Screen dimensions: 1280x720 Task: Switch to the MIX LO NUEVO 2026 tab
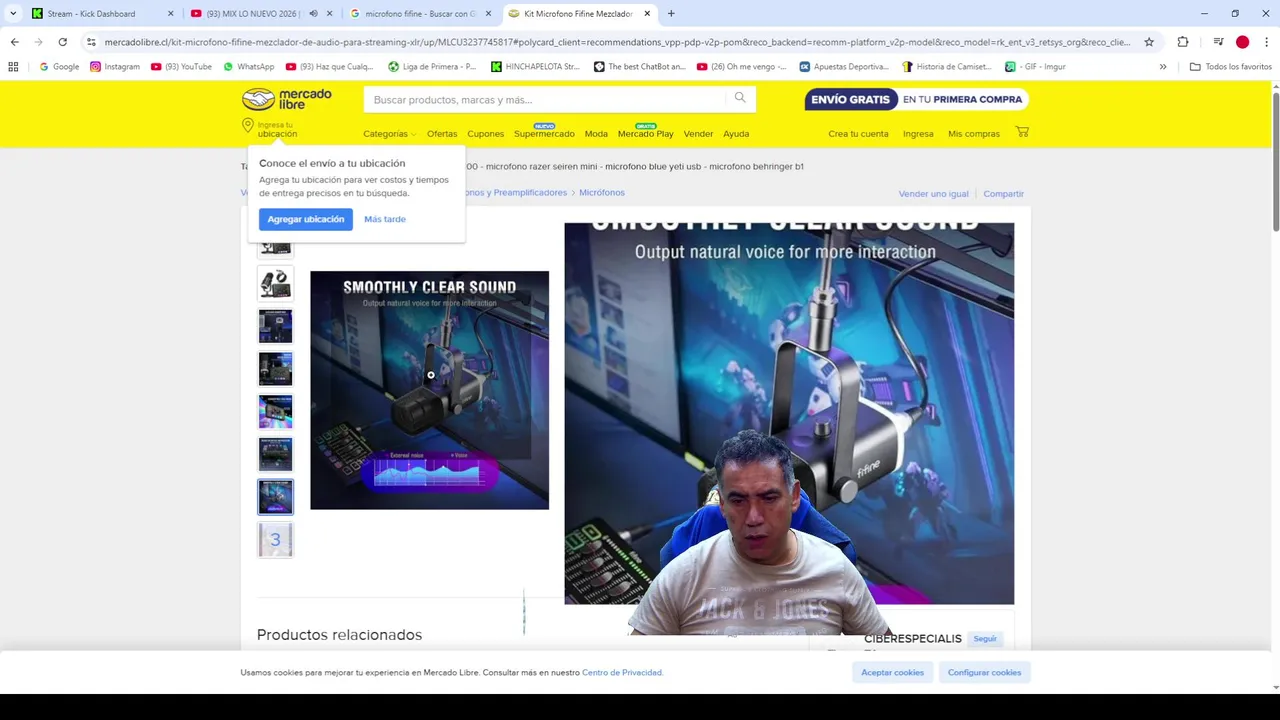tap(260, 14)
